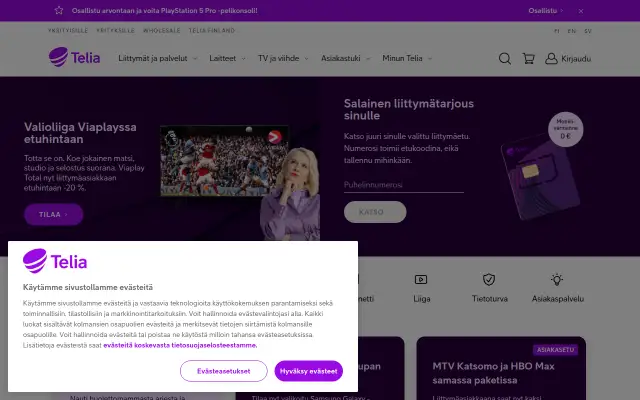Click the Asiakaspalvelu shortcut label
The image size is (640, 400).
coord(558,299)
